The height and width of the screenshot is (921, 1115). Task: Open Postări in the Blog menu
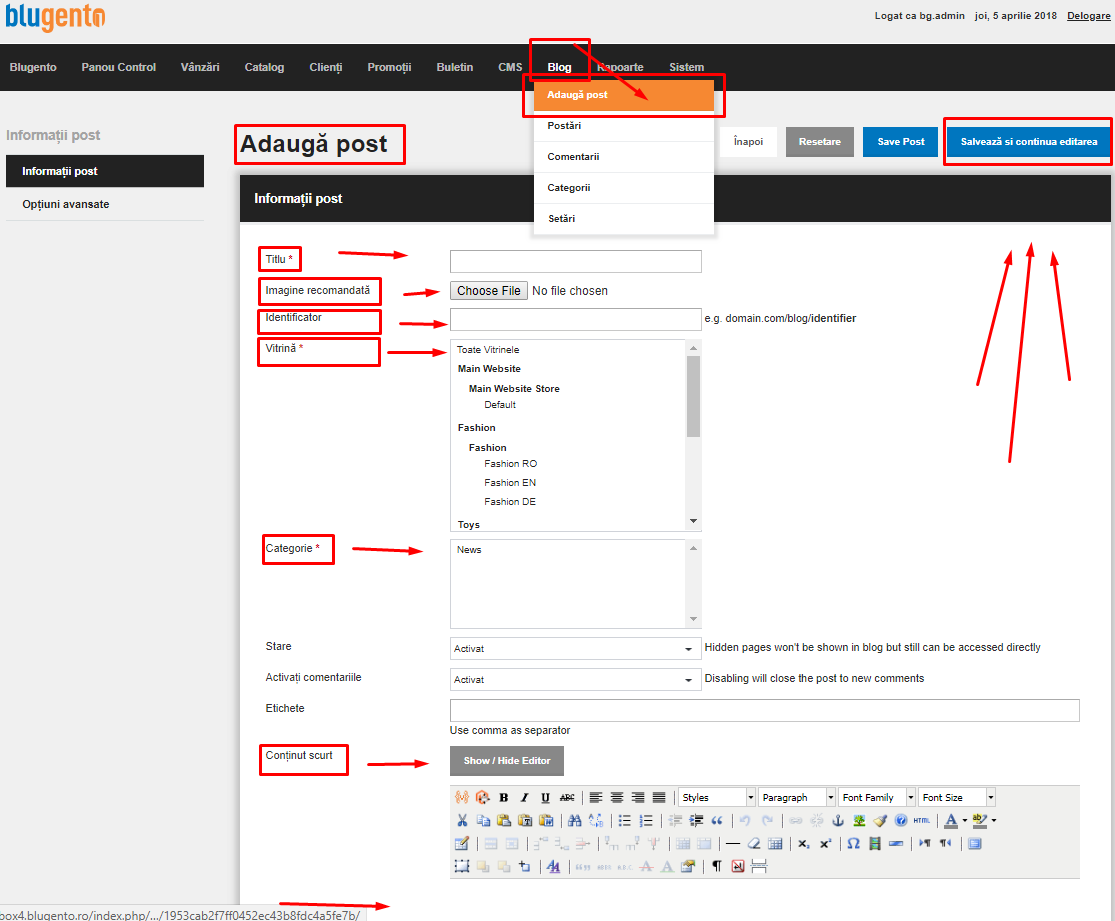pos(624,126)
